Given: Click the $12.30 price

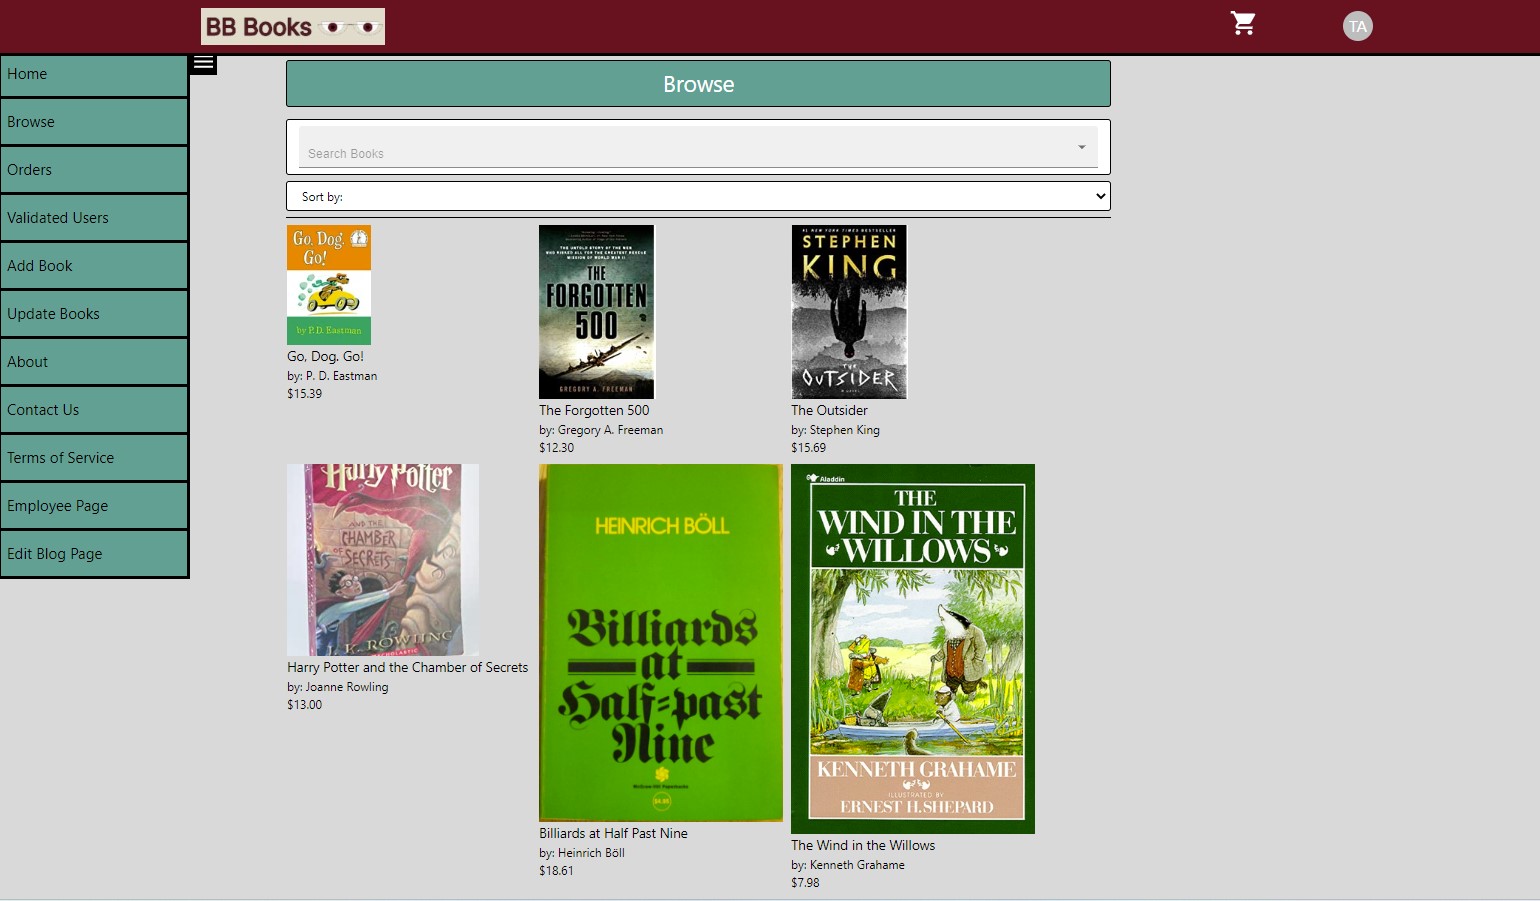Looking at the screenshot, I should click(557, 448).
